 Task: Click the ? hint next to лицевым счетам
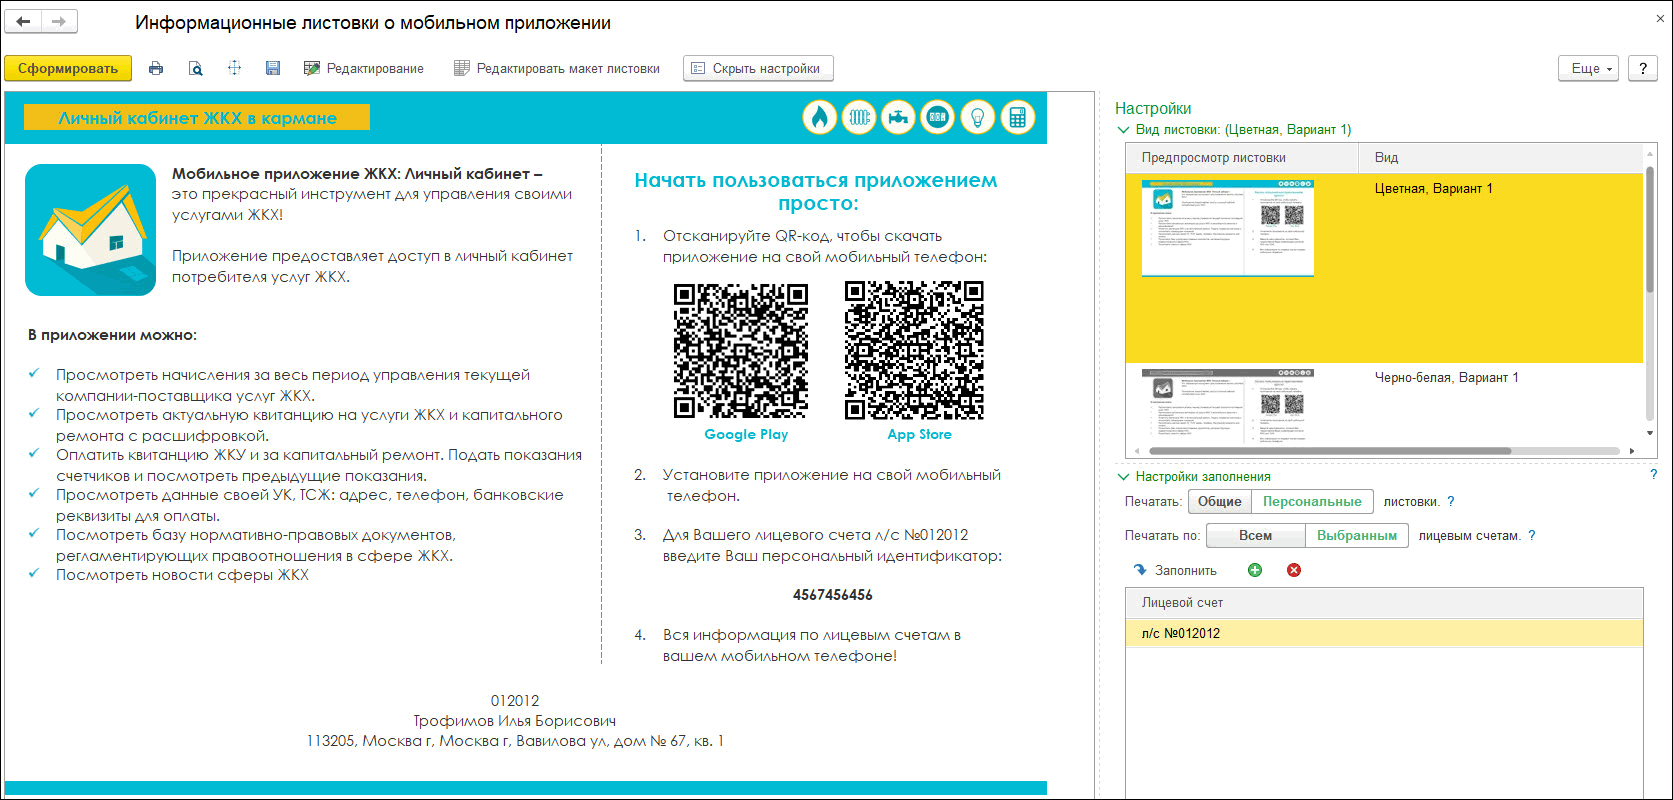coord(1532,535)
